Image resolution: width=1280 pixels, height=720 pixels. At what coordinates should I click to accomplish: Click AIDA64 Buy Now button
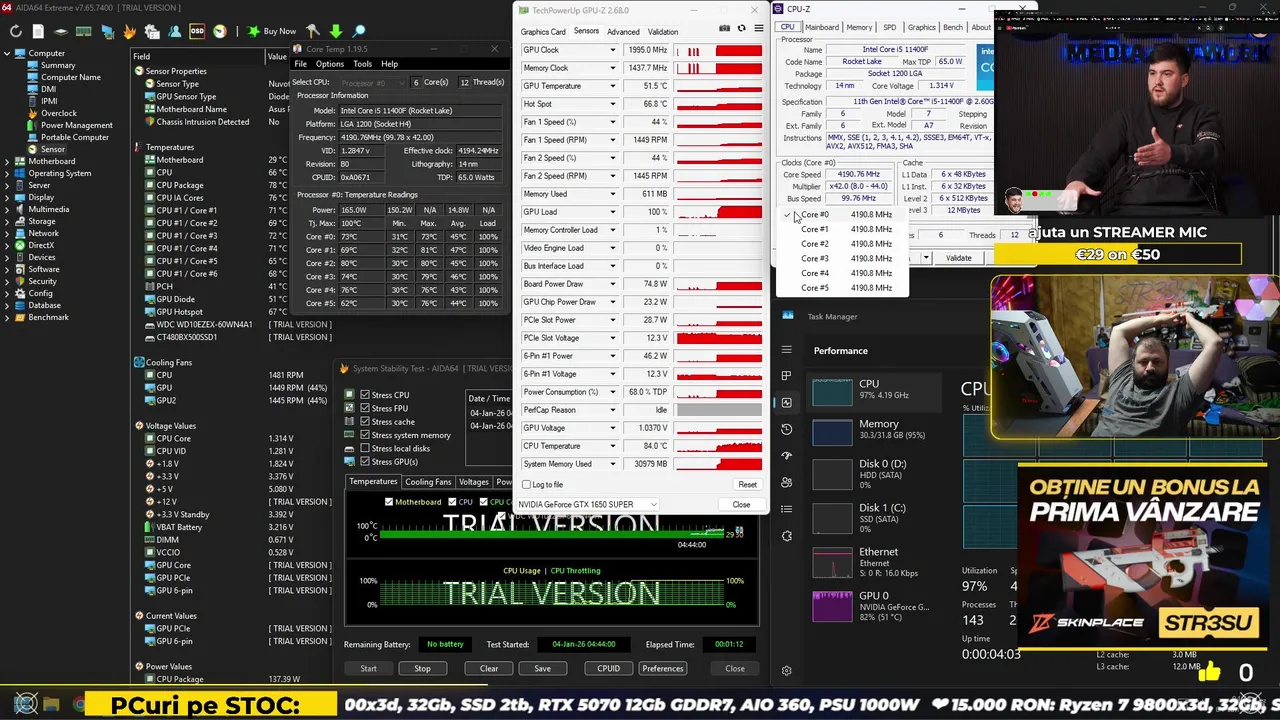pyautogui.click(x=272, y=31)
